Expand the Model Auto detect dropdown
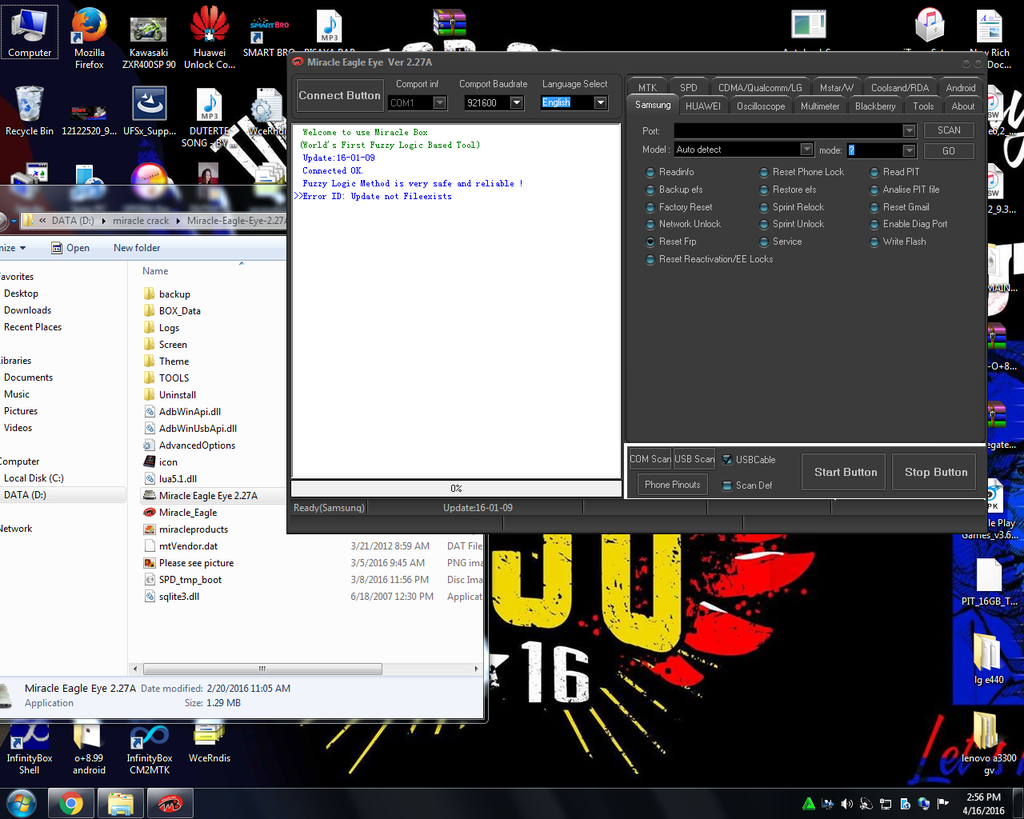 coord(806,150)
